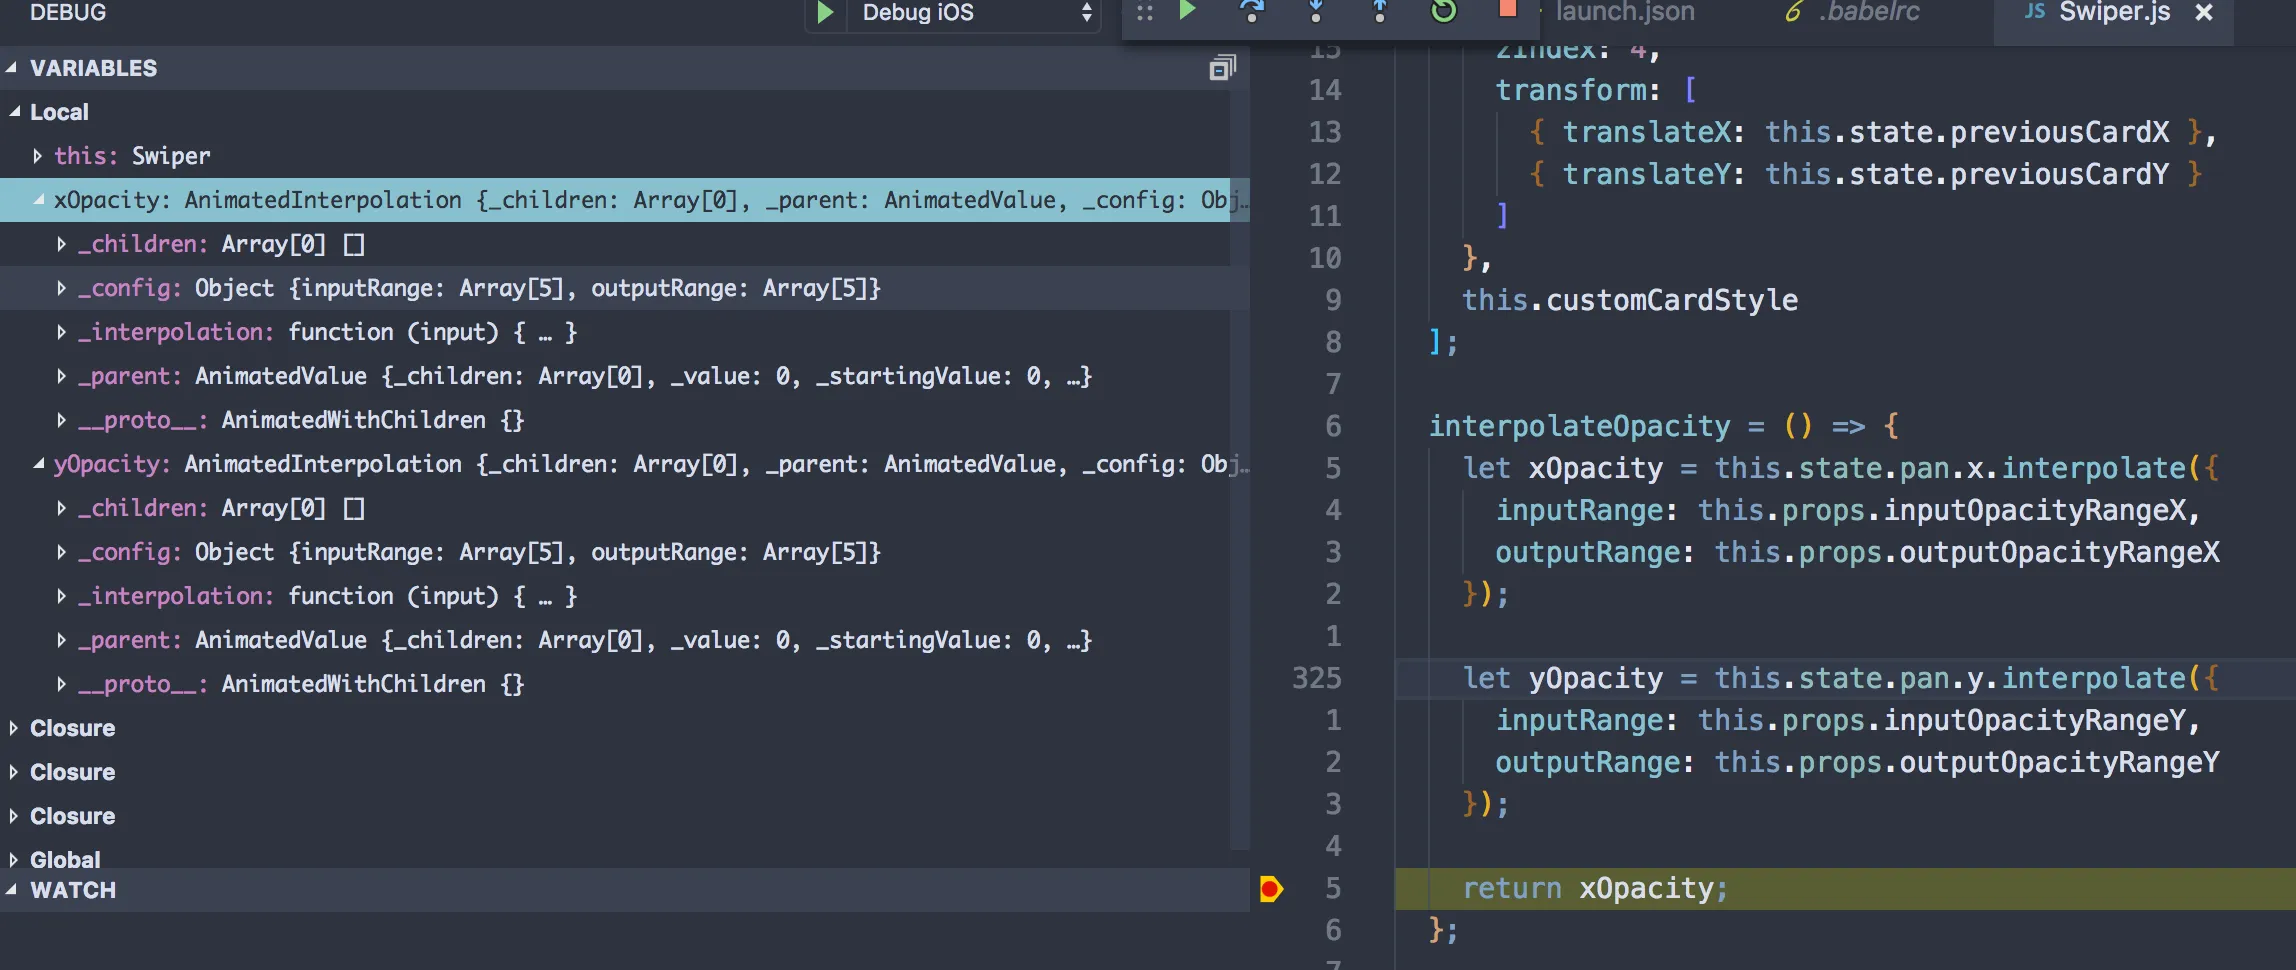The height and width of the screenshot is (970, 2296).
Task: Expand __proto__ under yOpacity
Action: point(62,684)
